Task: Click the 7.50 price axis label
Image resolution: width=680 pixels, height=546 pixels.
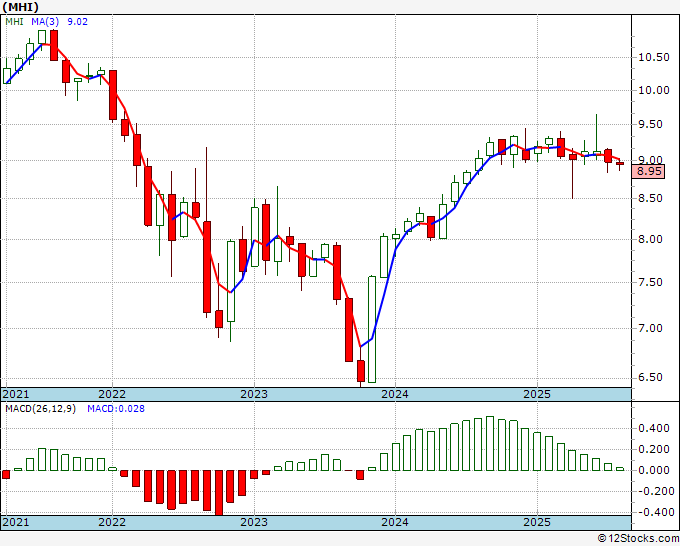Action: click(650, 282)
